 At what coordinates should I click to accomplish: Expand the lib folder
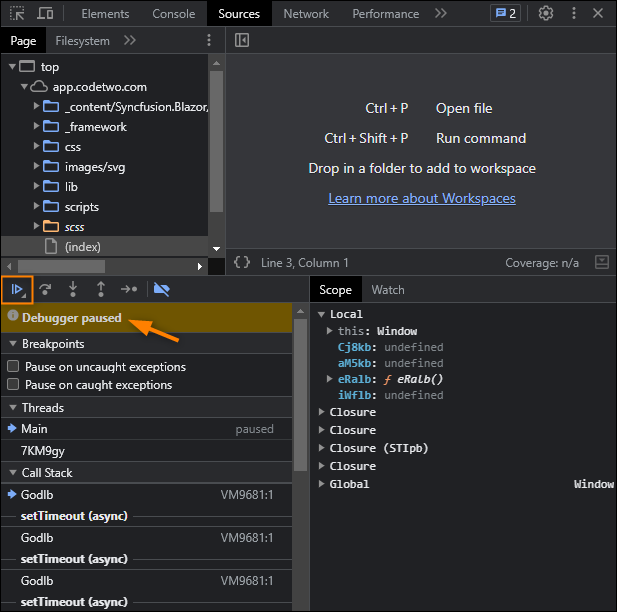pyautogui.click(x=36, y=186)
